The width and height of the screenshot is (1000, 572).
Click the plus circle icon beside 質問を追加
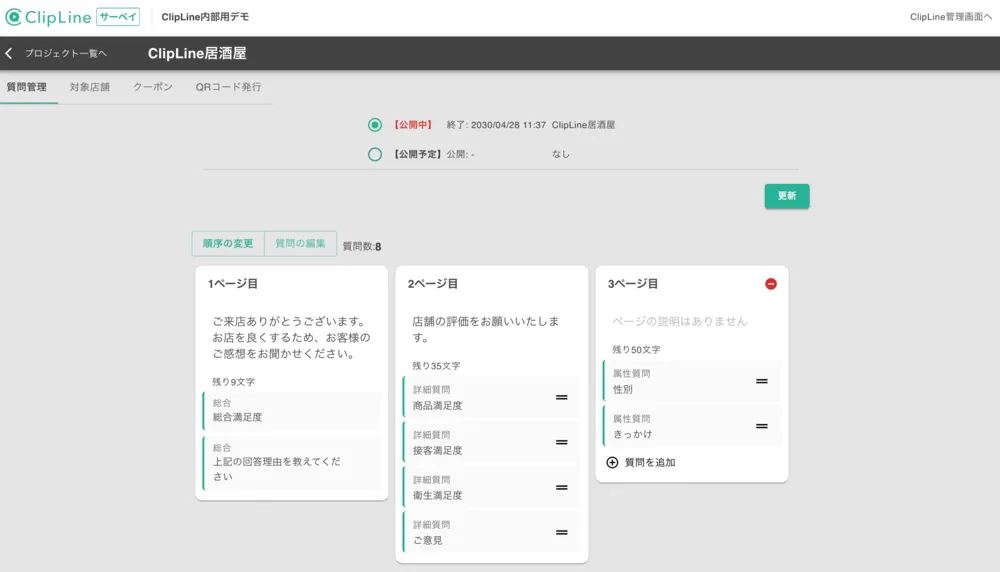click(x=612, y=462)
